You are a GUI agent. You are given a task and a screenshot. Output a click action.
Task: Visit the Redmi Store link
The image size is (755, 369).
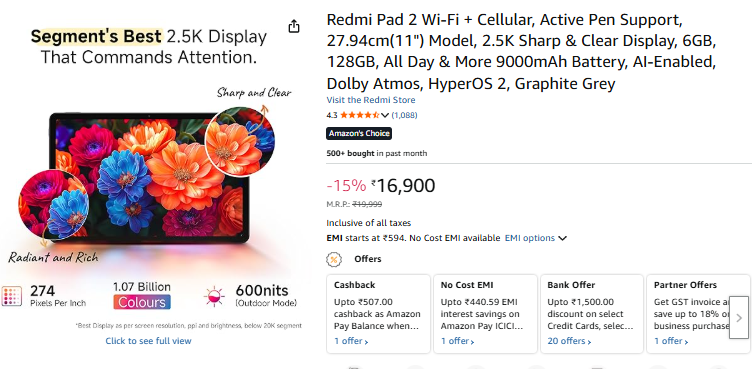(371, 100)
